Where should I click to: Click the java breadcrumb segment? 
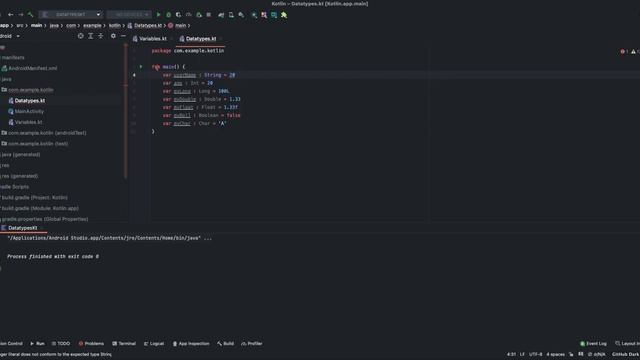(x=54, y=25)
